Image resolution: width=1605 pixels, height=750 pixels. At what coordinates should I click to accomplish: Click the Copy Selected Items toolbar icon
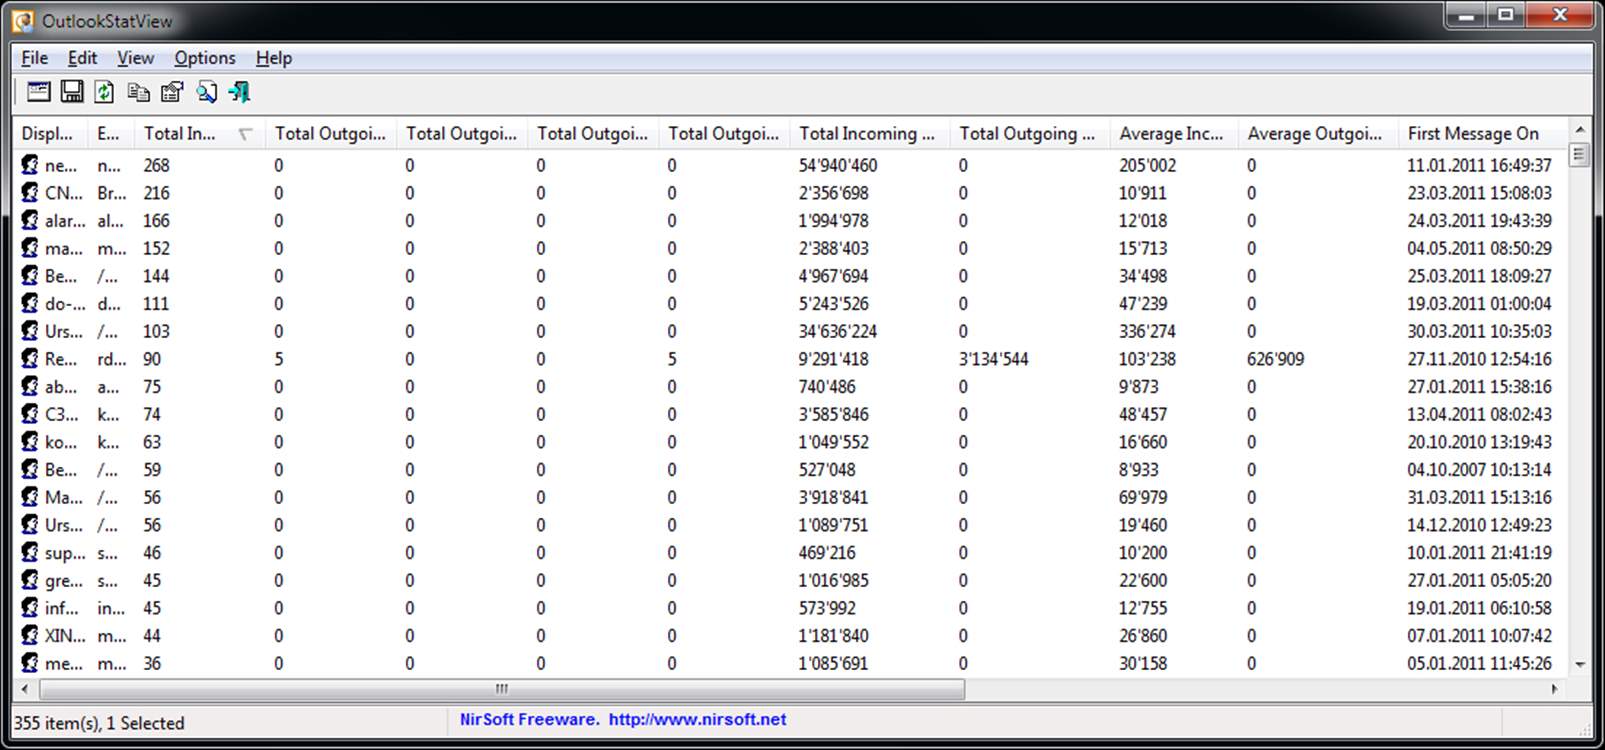click(x=138, y=92)
